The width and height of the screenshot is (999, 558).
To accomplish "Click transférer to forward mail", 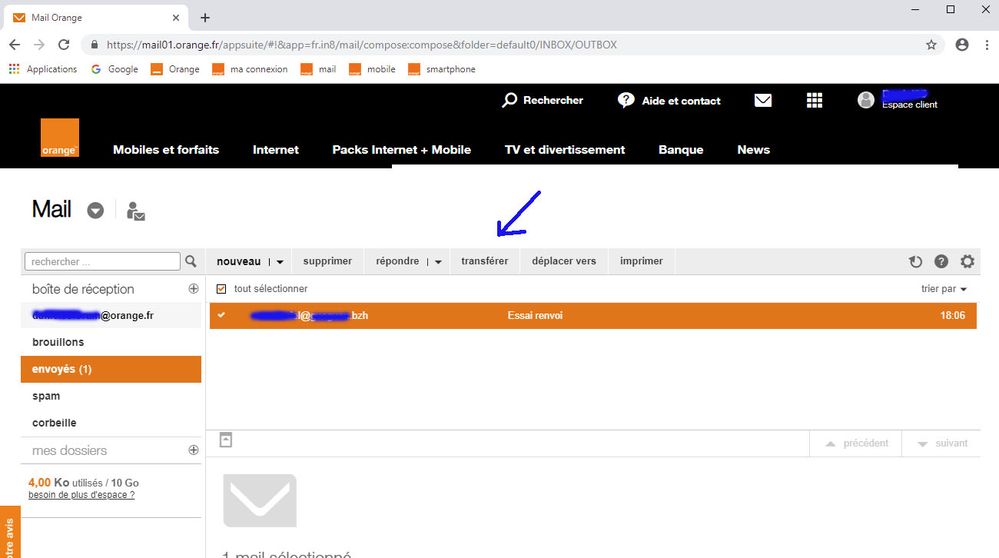I will pyautogui.click(x=485, y=261).
